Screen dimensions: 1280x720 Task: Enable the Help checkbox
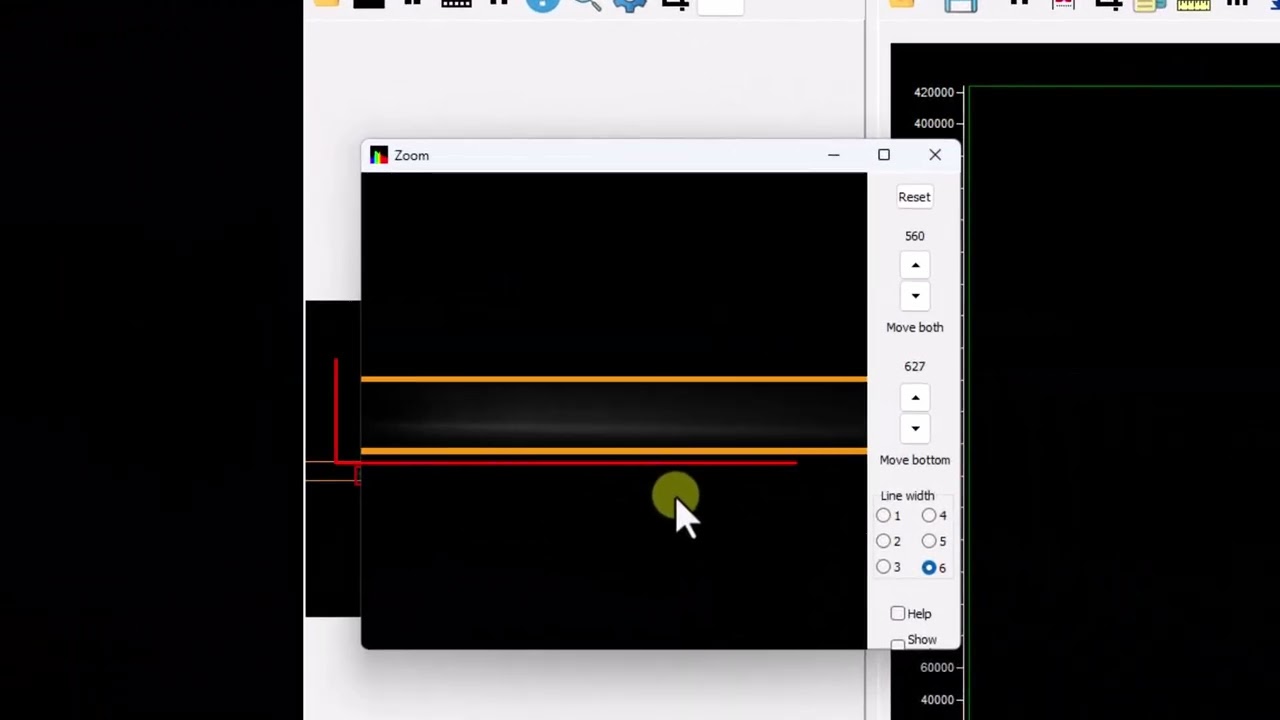click(898, 614)
